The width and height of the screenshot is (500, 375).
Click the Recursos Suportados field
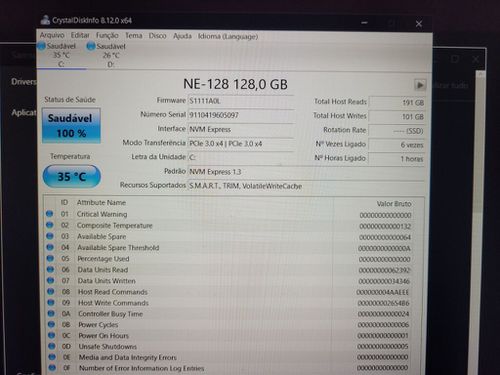pyautogui.click(x=306, y=186)
